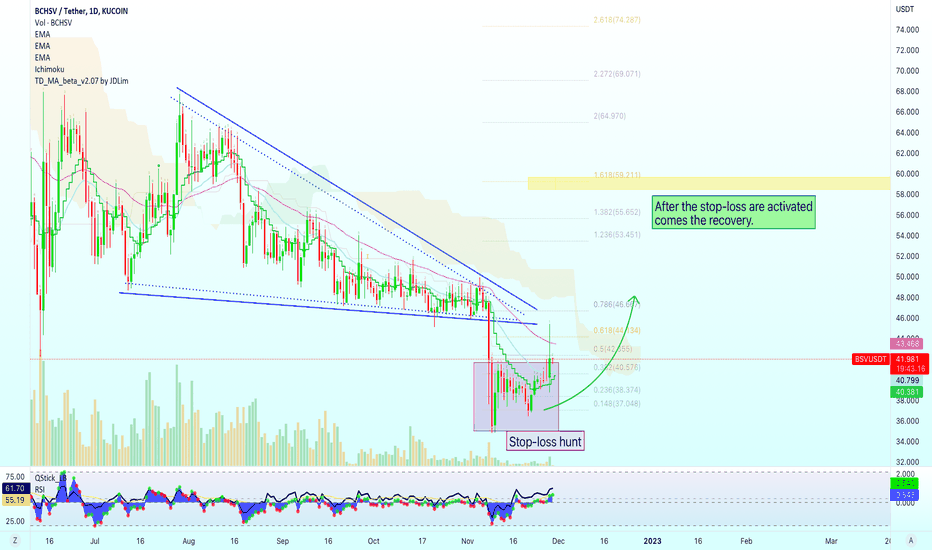Click the 32.000 price scale value
The image size is (932, 550).
pos(908,462)
